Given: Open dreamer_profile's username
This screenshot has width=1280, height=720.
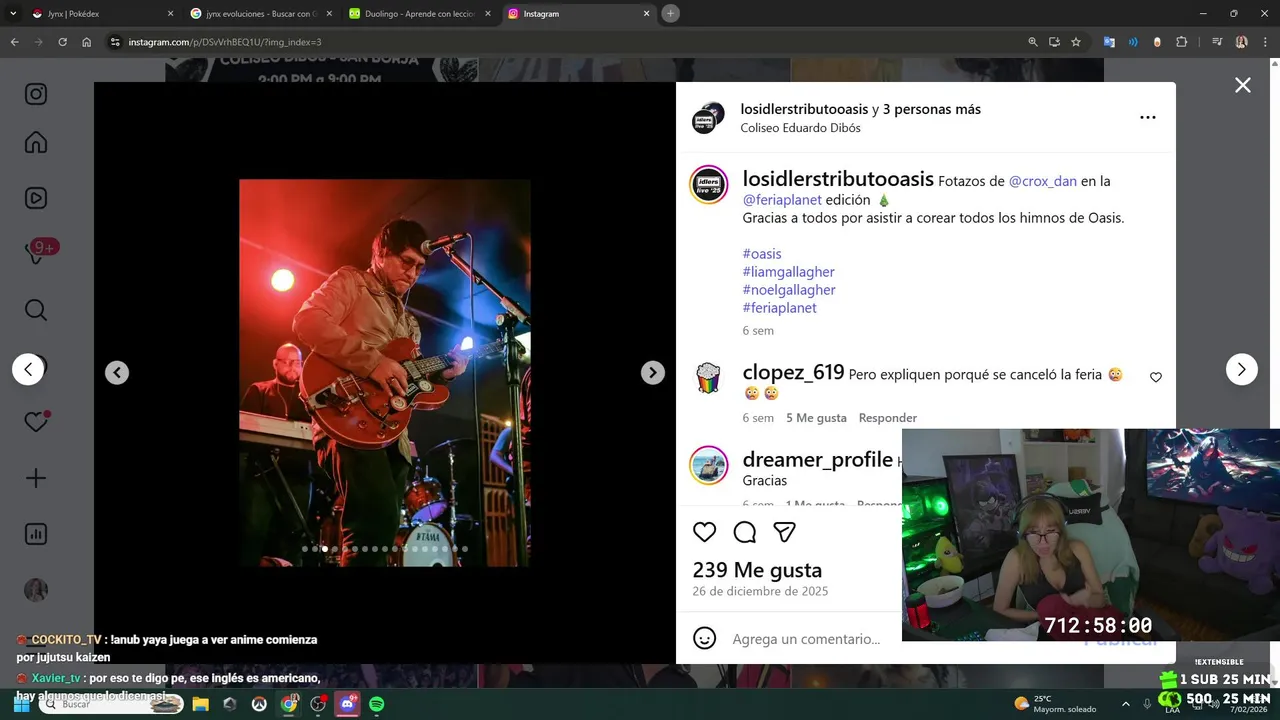Looking at the screenshot, I should coord(817,460).
